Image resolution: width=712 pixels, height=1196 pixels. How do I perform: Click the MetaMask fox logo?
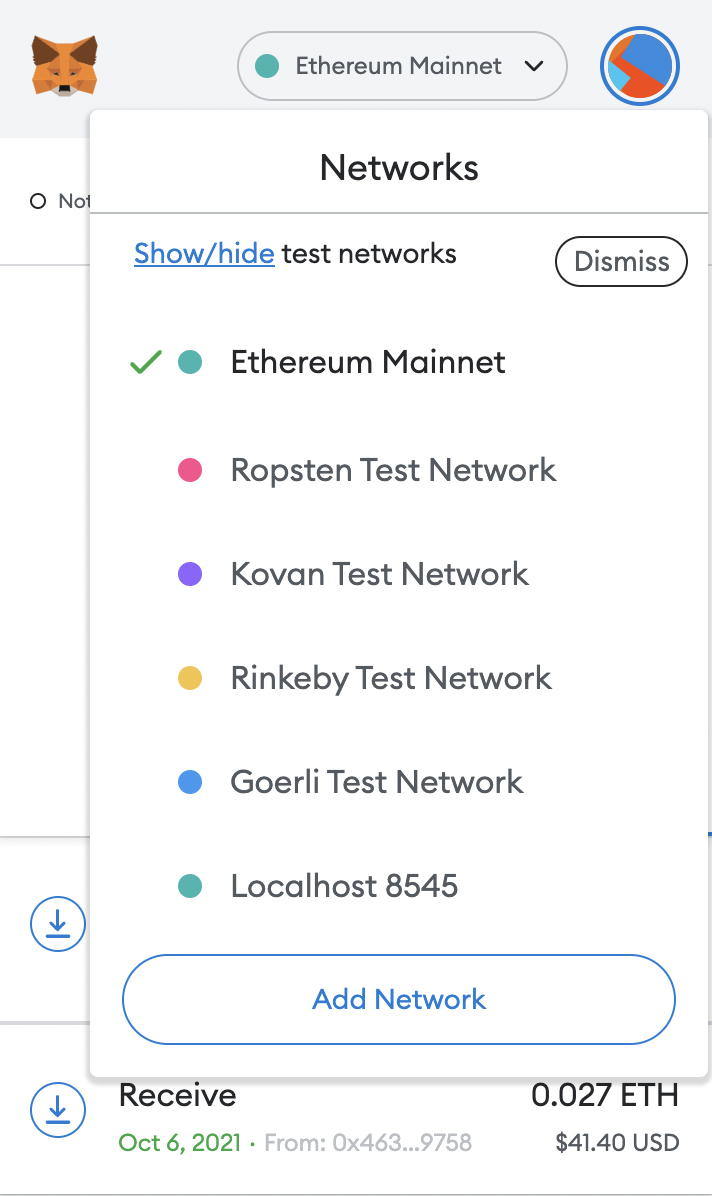(65, 65)
